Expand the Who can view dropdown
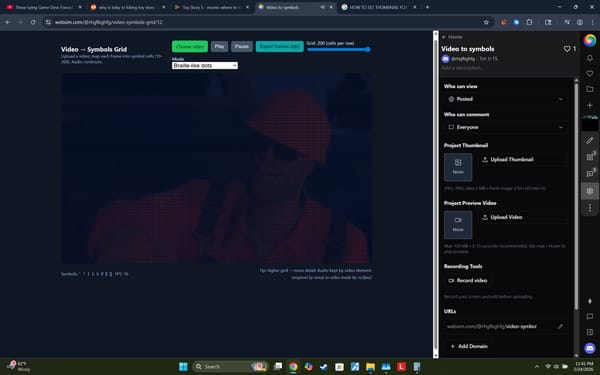The width and height of the screenshot is (600, 375). (505, 99)
